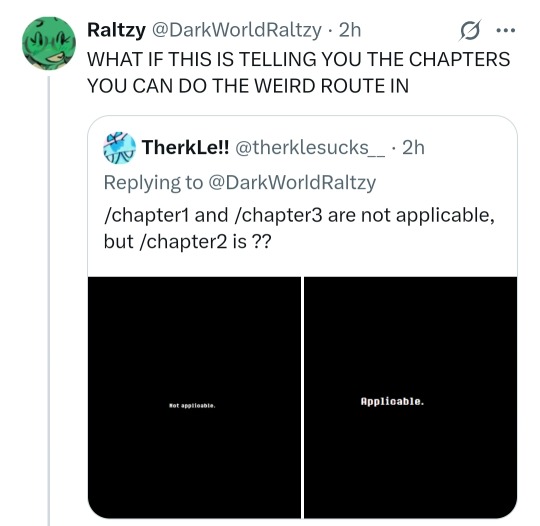Open the 'Not applicable.' image
The width and height of the screenshot is (540, 526).
click(x=194, y=397)
